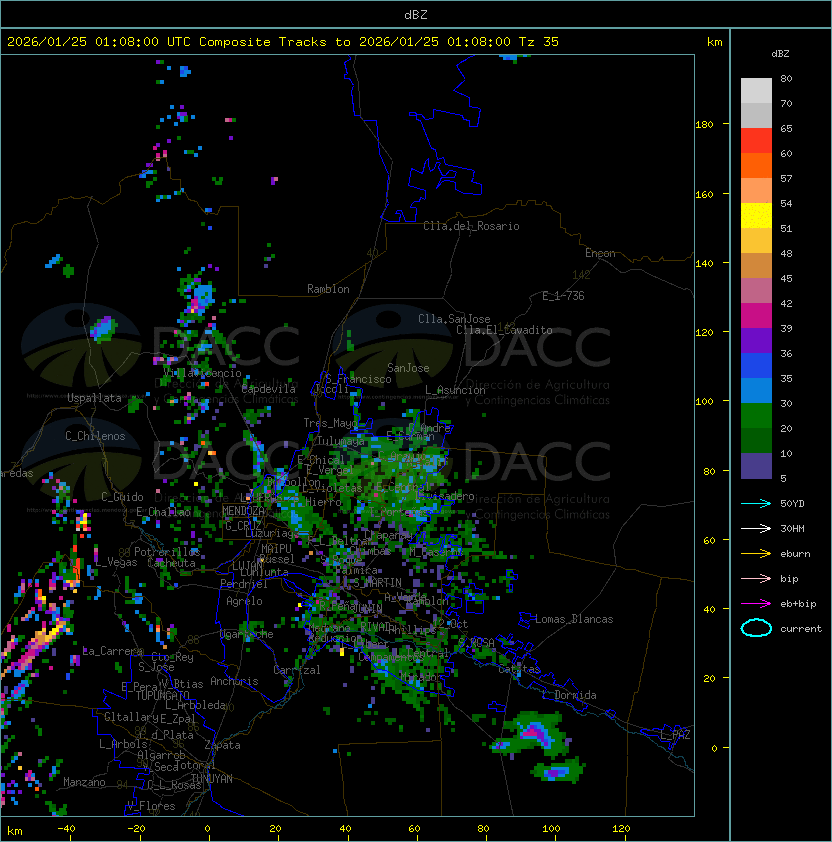Pick the bright green 20–30 dBZ legend band
The image size is (832, 842).
point(756,416)
